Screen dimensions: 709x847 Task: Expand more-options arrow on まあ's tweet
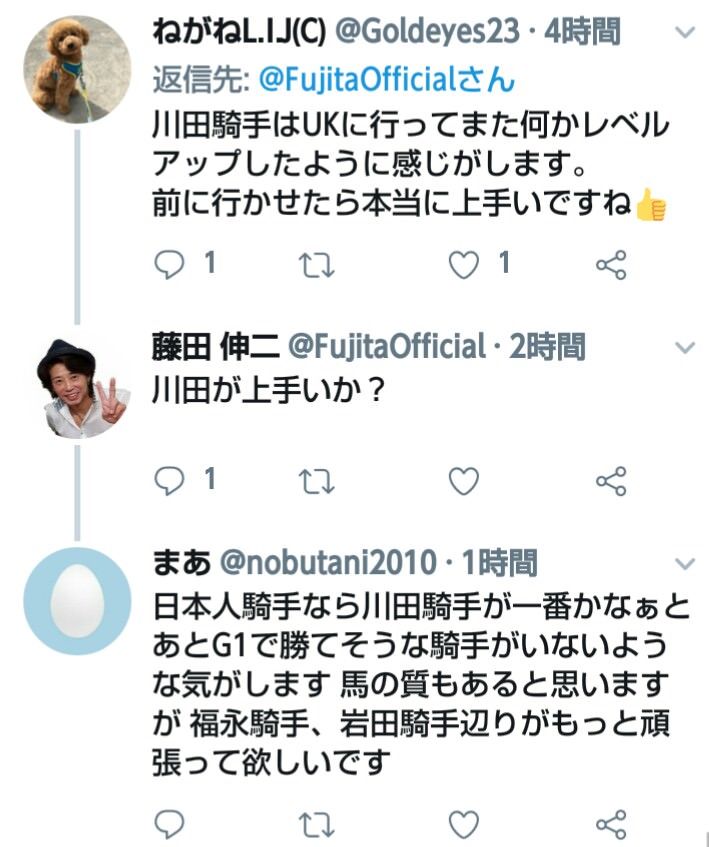tap(685, 561)
